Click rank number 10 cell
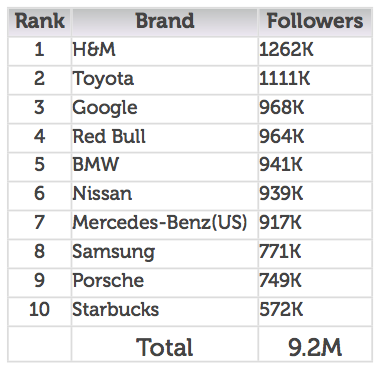The width and height of the screenshot is (379, 368). coord(39,311)
